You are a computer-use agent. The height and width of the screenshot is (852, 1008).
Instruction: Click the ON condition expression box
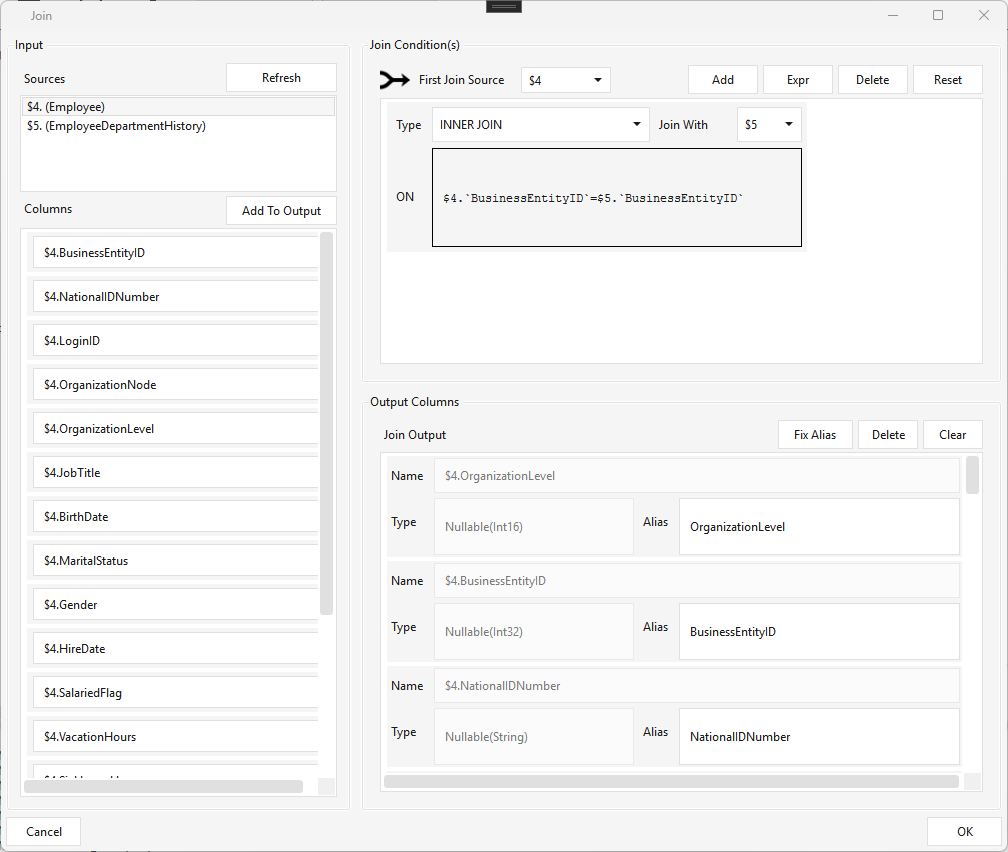[616, 197]
